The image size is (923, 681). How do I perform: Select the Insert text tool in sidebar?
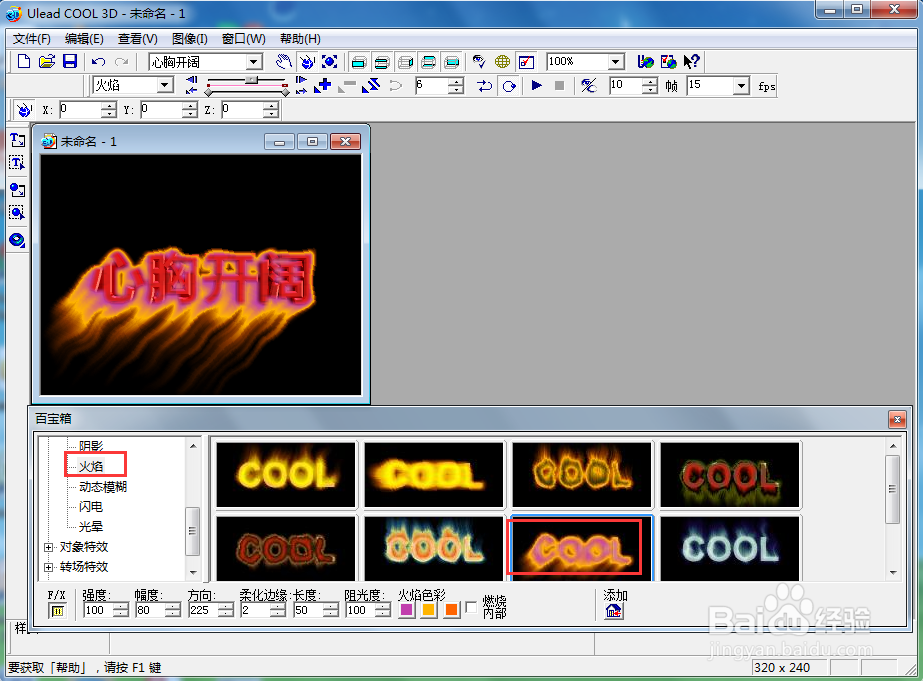[17, 140]
